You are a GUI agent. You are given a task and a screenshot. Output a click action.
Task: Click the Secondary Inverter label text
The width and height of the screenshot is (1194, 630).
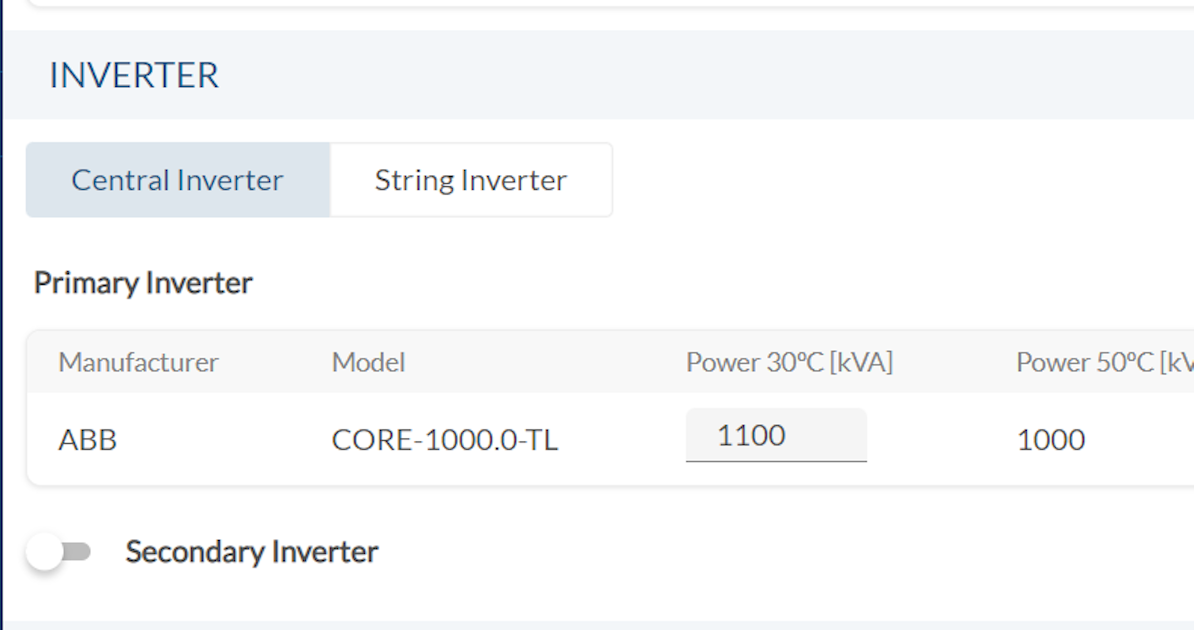point(251,551)
